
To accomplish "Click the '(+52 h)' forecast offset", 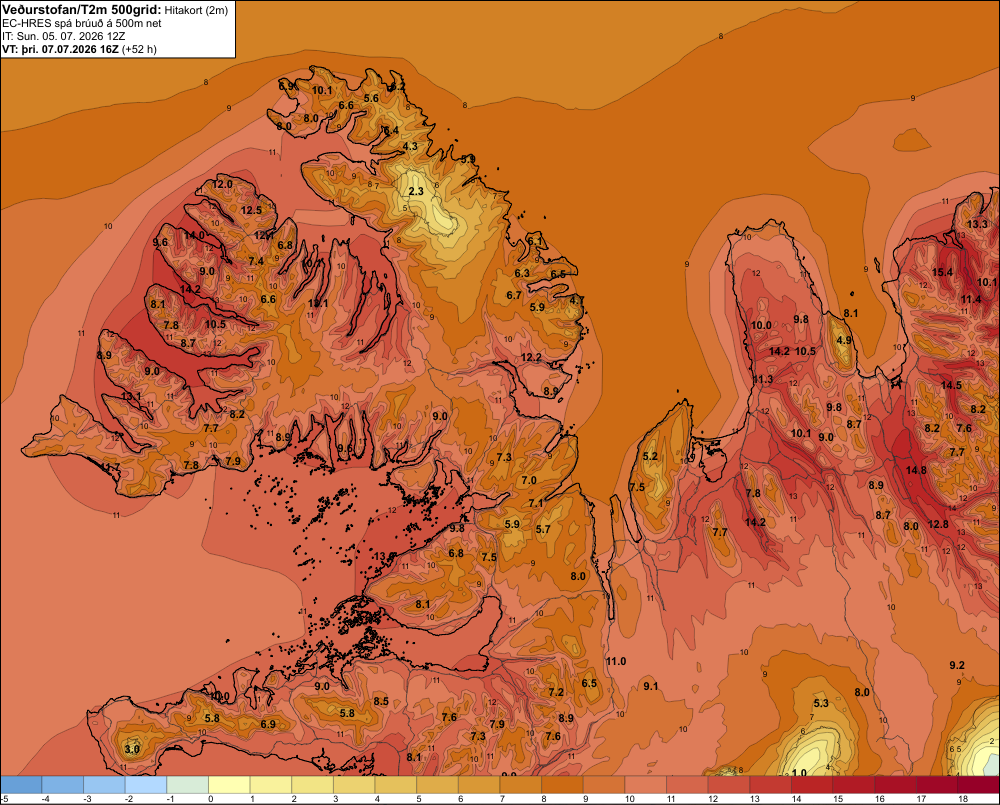I will 139,49.
